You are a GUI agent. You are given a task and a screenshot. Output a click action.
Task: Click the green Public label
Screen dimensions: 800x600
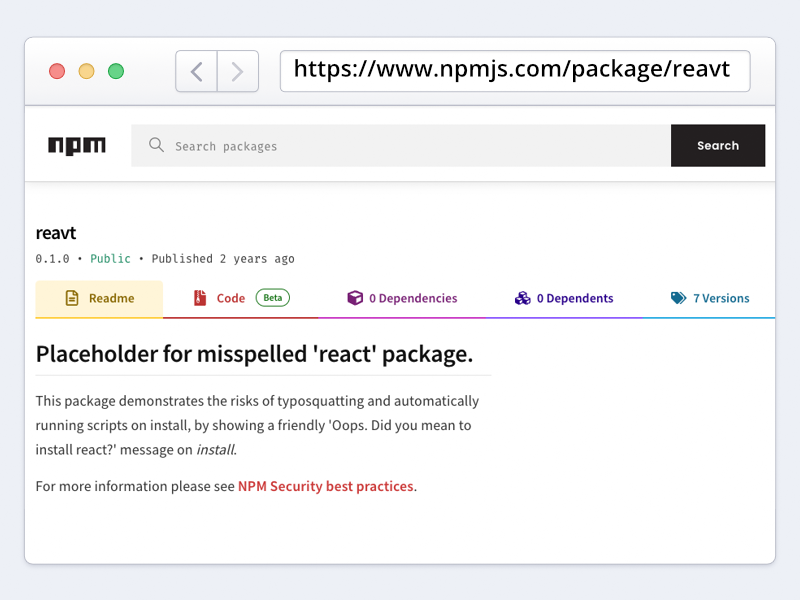(x=110, y=259)
